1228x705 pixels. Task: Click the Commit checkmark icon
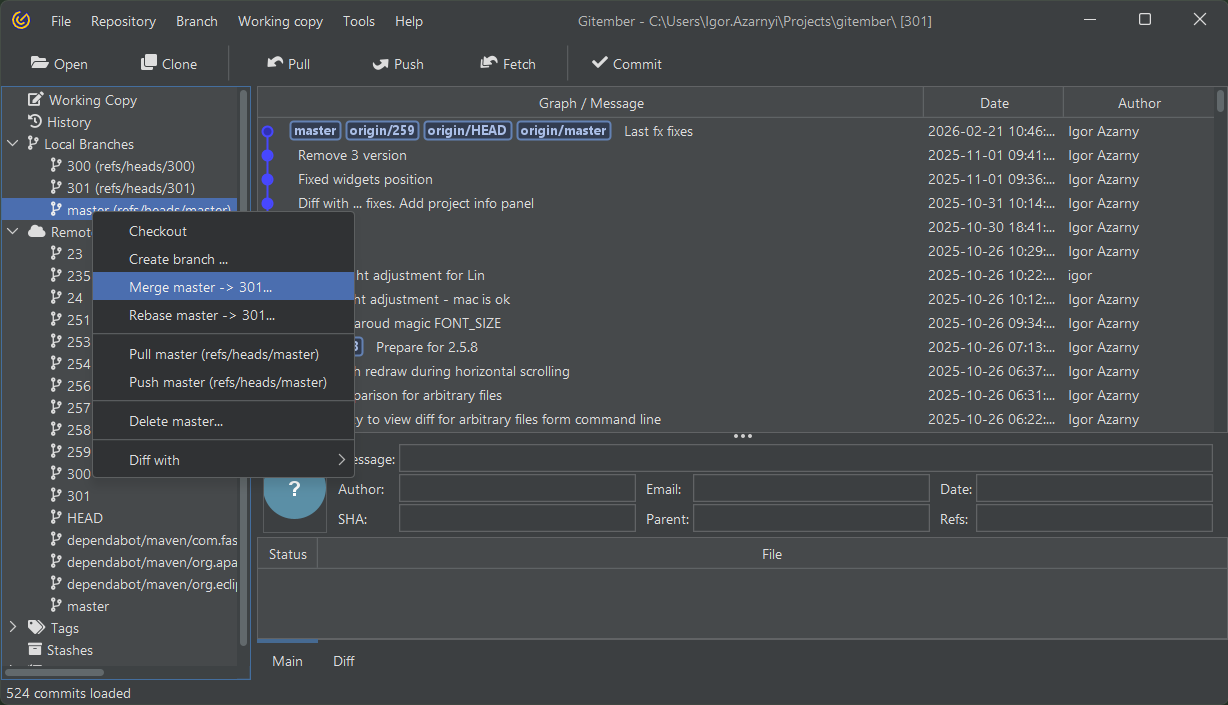pos(600,63)
